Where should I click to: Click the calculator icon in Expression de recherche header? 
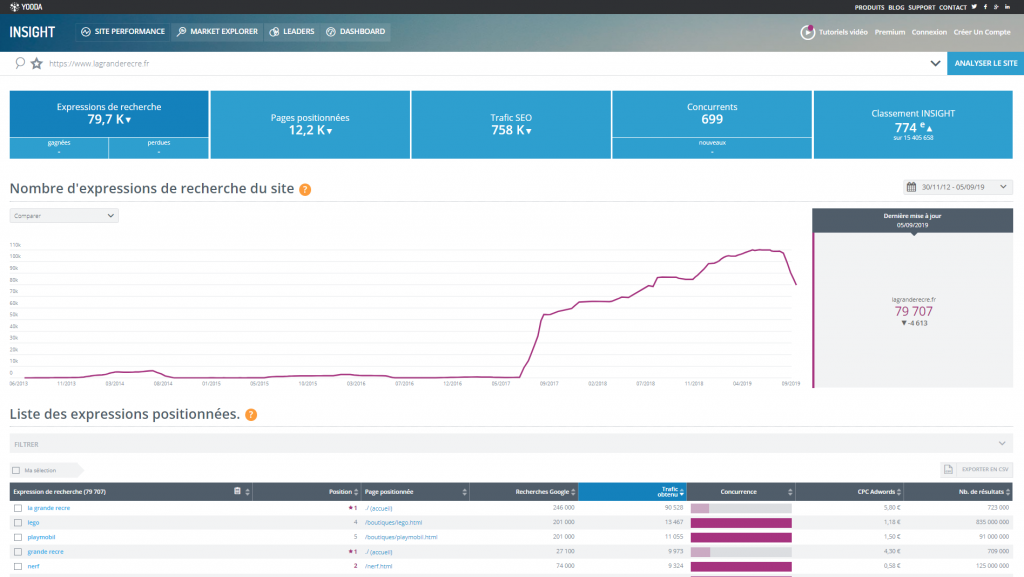[x=237, y=491]
